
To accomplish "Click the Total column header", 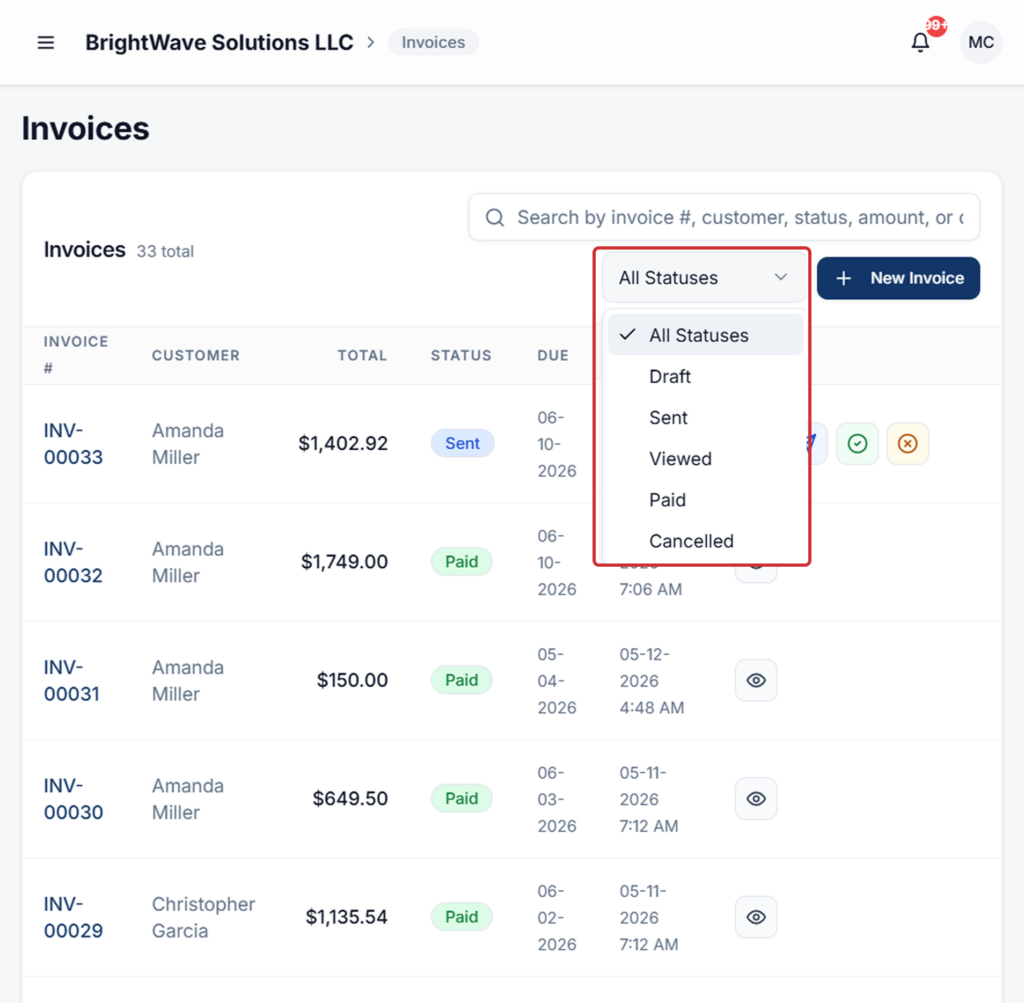I will click(x=362, y=355).
